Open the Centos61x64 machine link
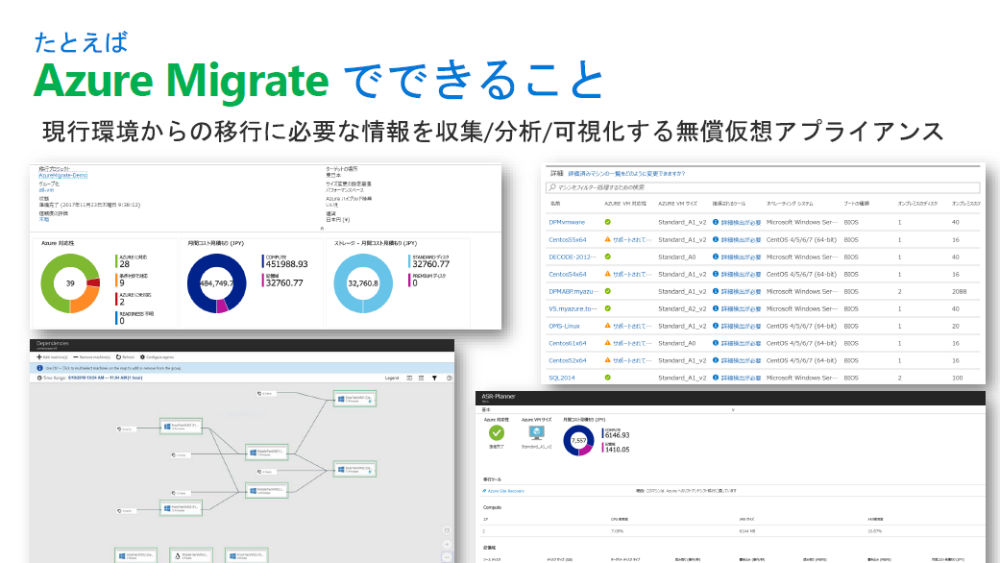 click(567, 343)
